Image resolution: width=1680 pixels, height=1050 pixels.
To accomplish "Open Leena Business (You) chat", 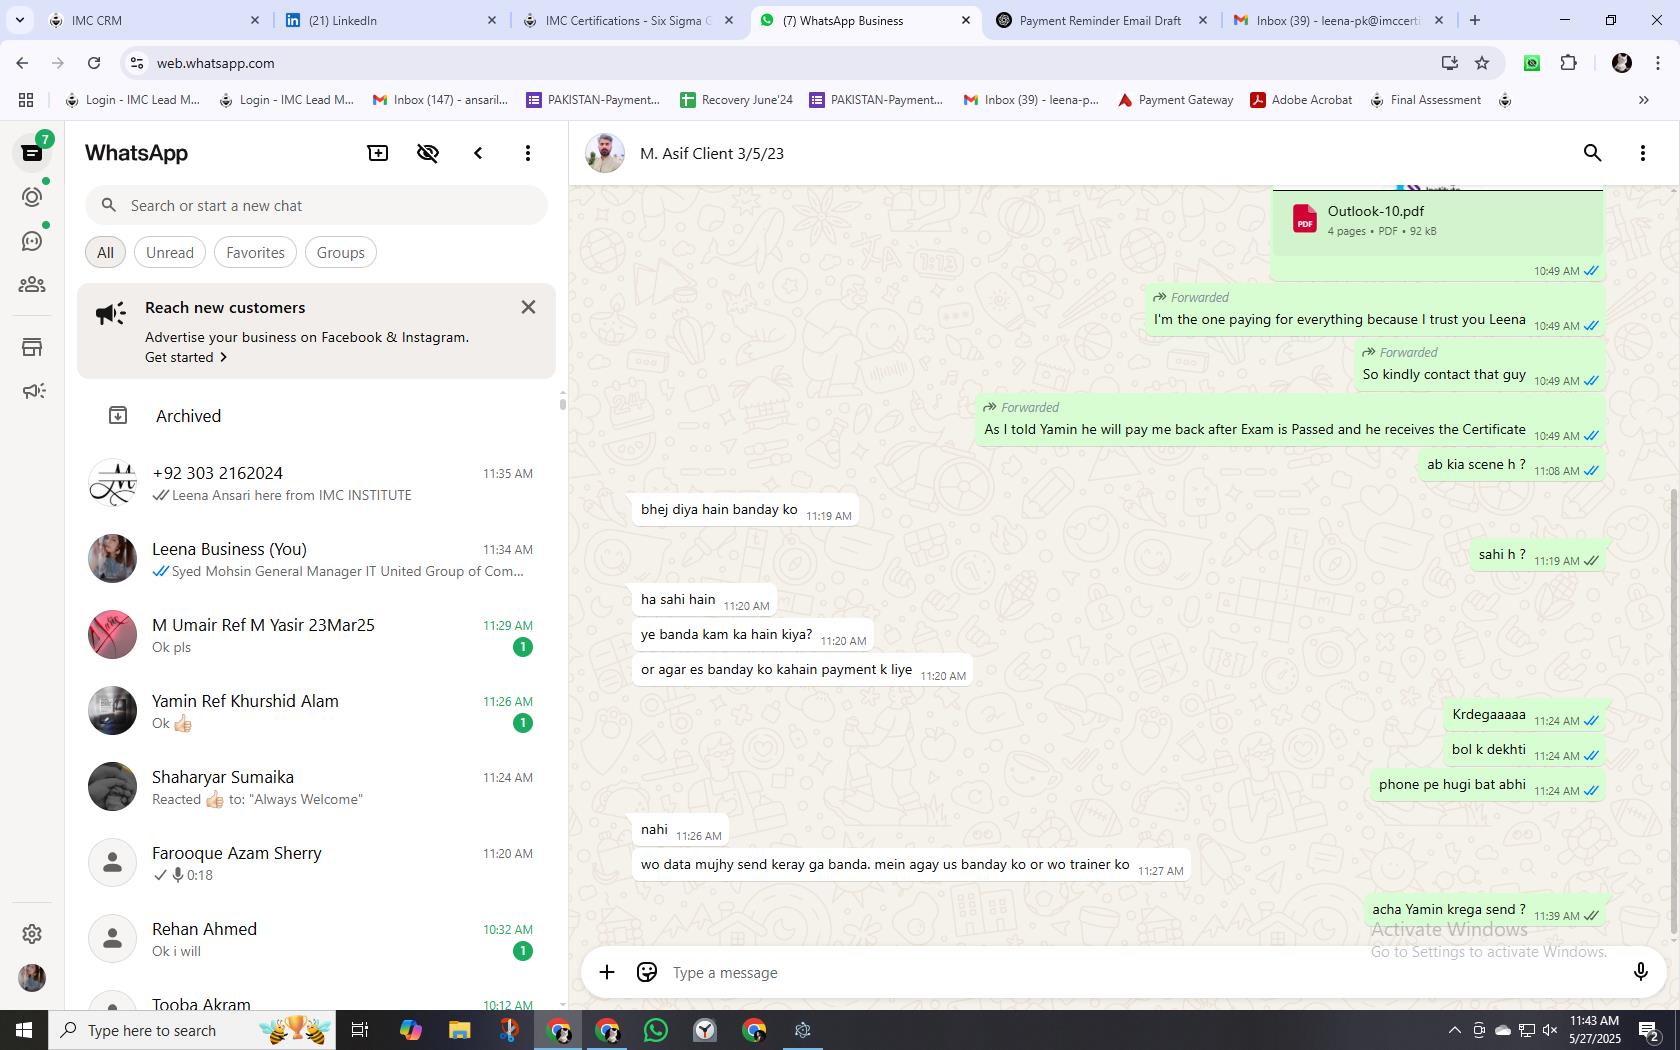I will point(316,559).
